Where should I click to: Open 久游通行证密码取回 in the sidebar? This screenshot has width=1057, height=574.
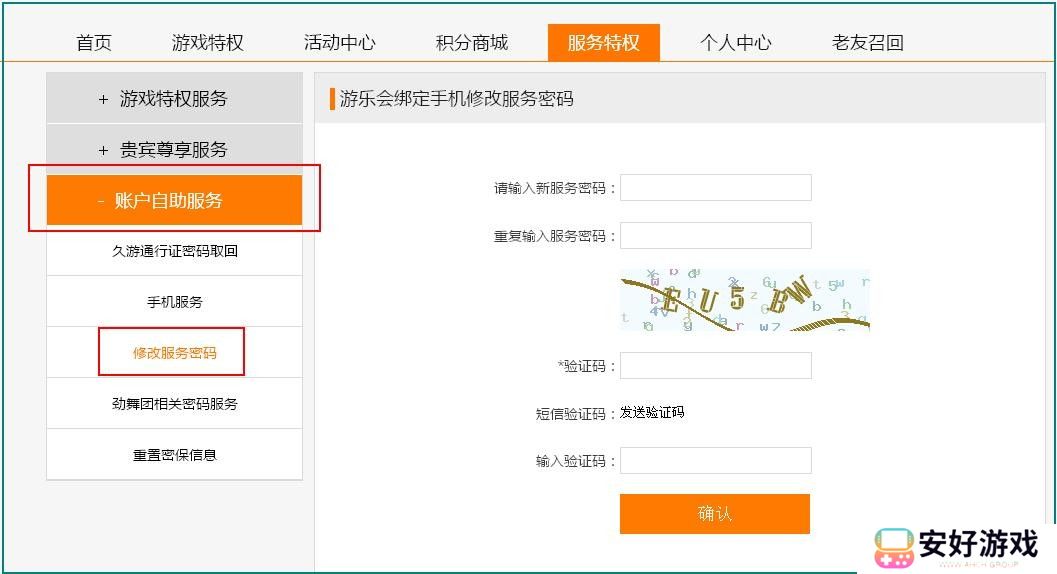[x=174, y=251]
